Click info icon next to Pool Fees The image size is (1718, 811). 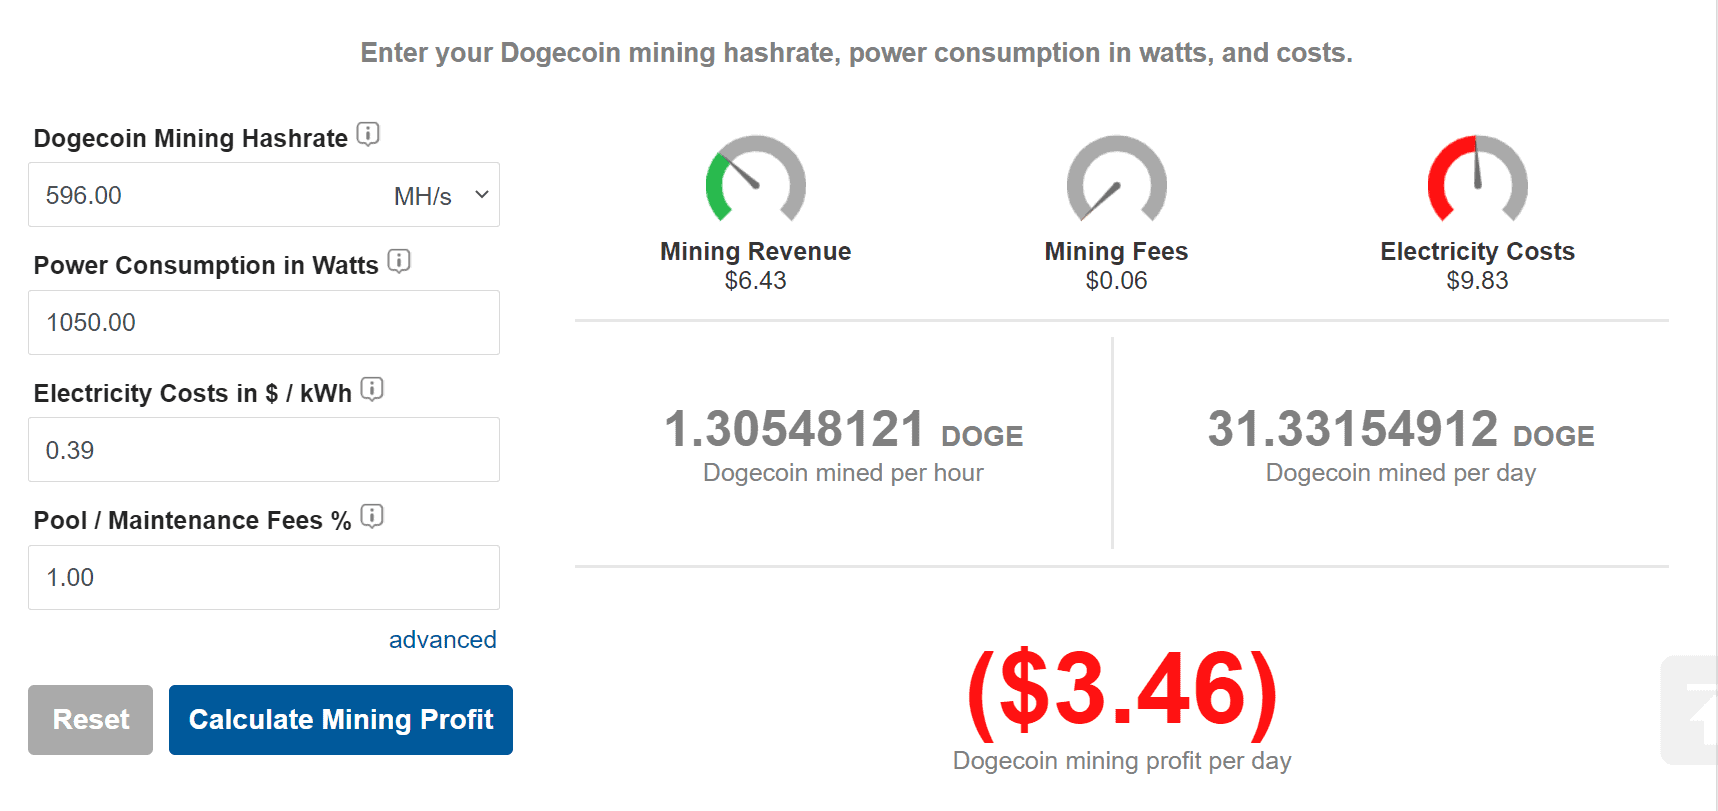pyautogui.click(x=372, y=516)
